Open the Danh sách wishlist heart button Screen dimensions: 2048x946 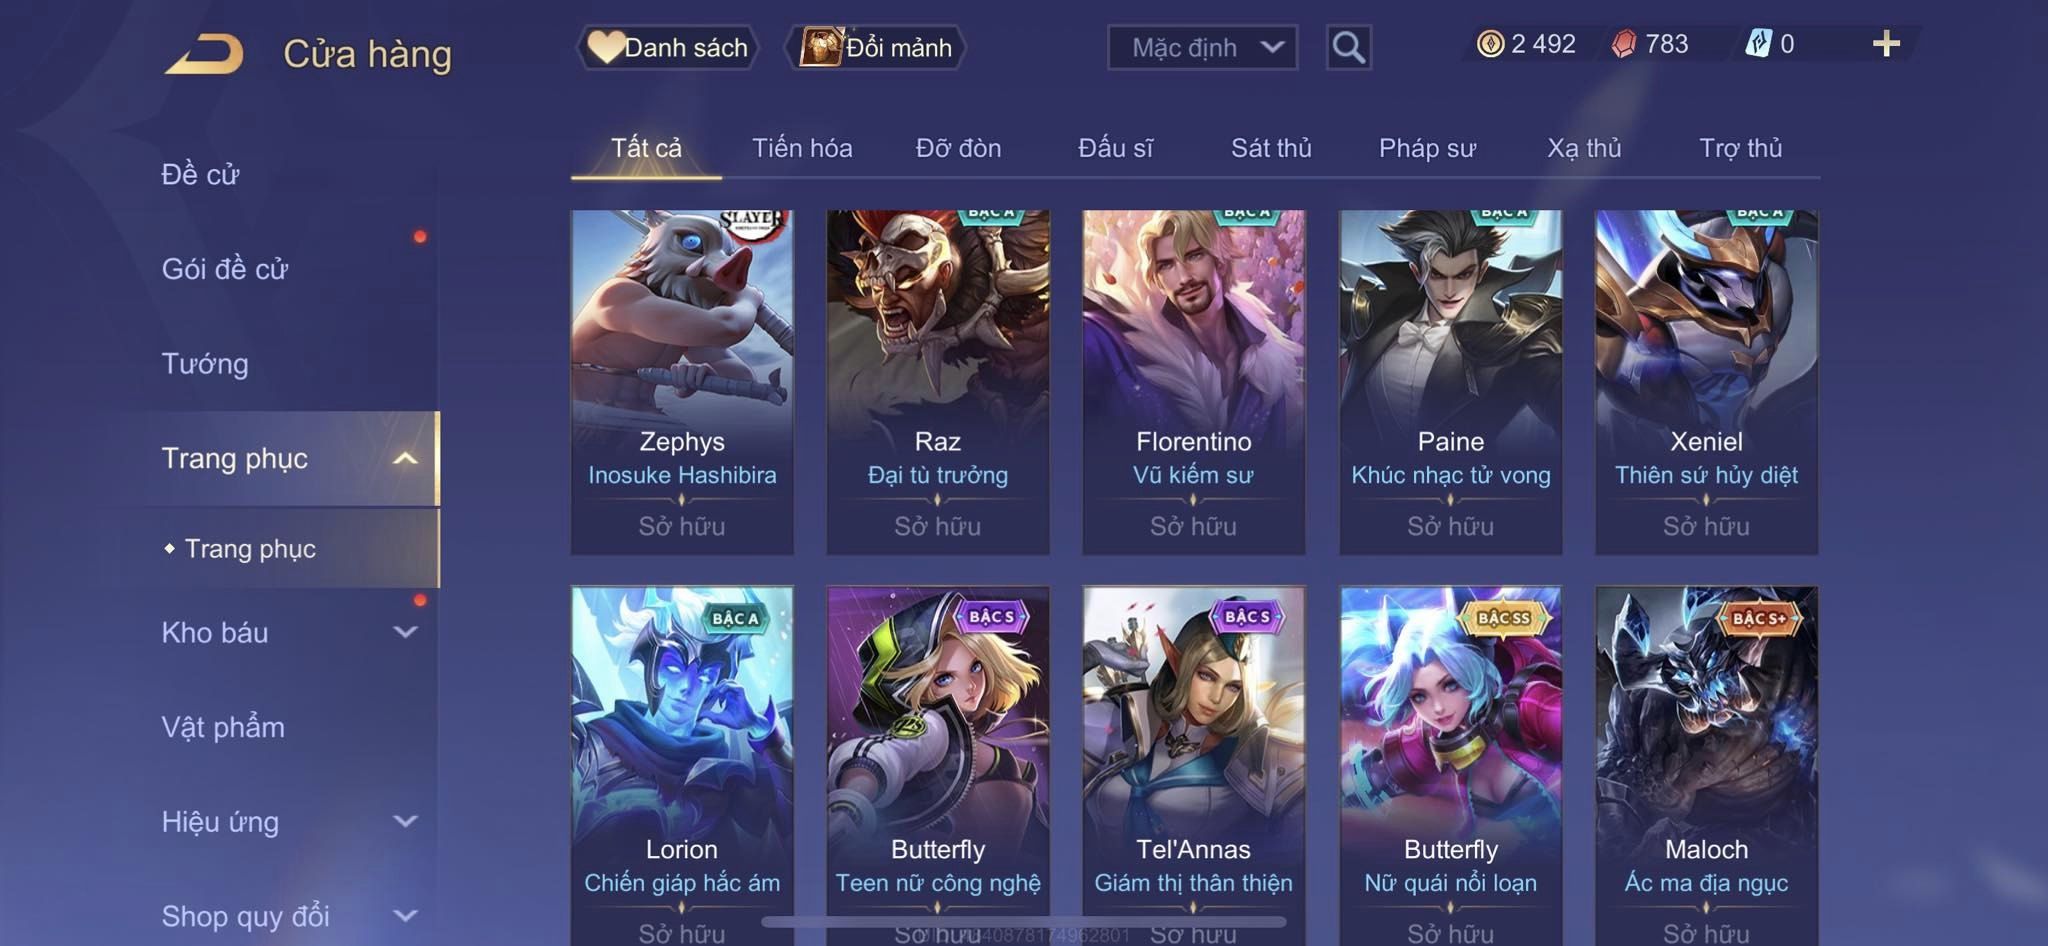click(668, 47)
